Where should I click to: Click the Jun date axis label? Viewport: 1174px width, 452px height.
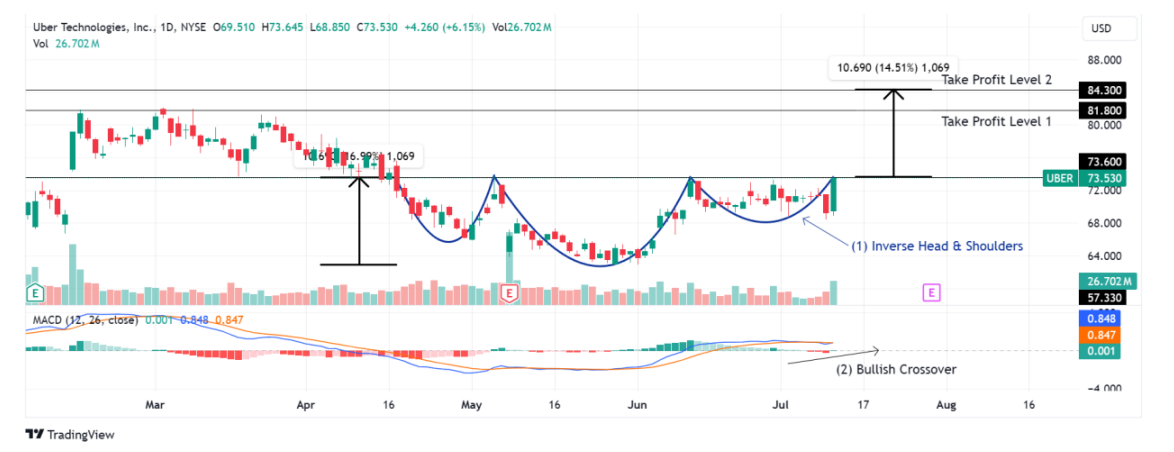pyautogui.click(x=637, y=405)
